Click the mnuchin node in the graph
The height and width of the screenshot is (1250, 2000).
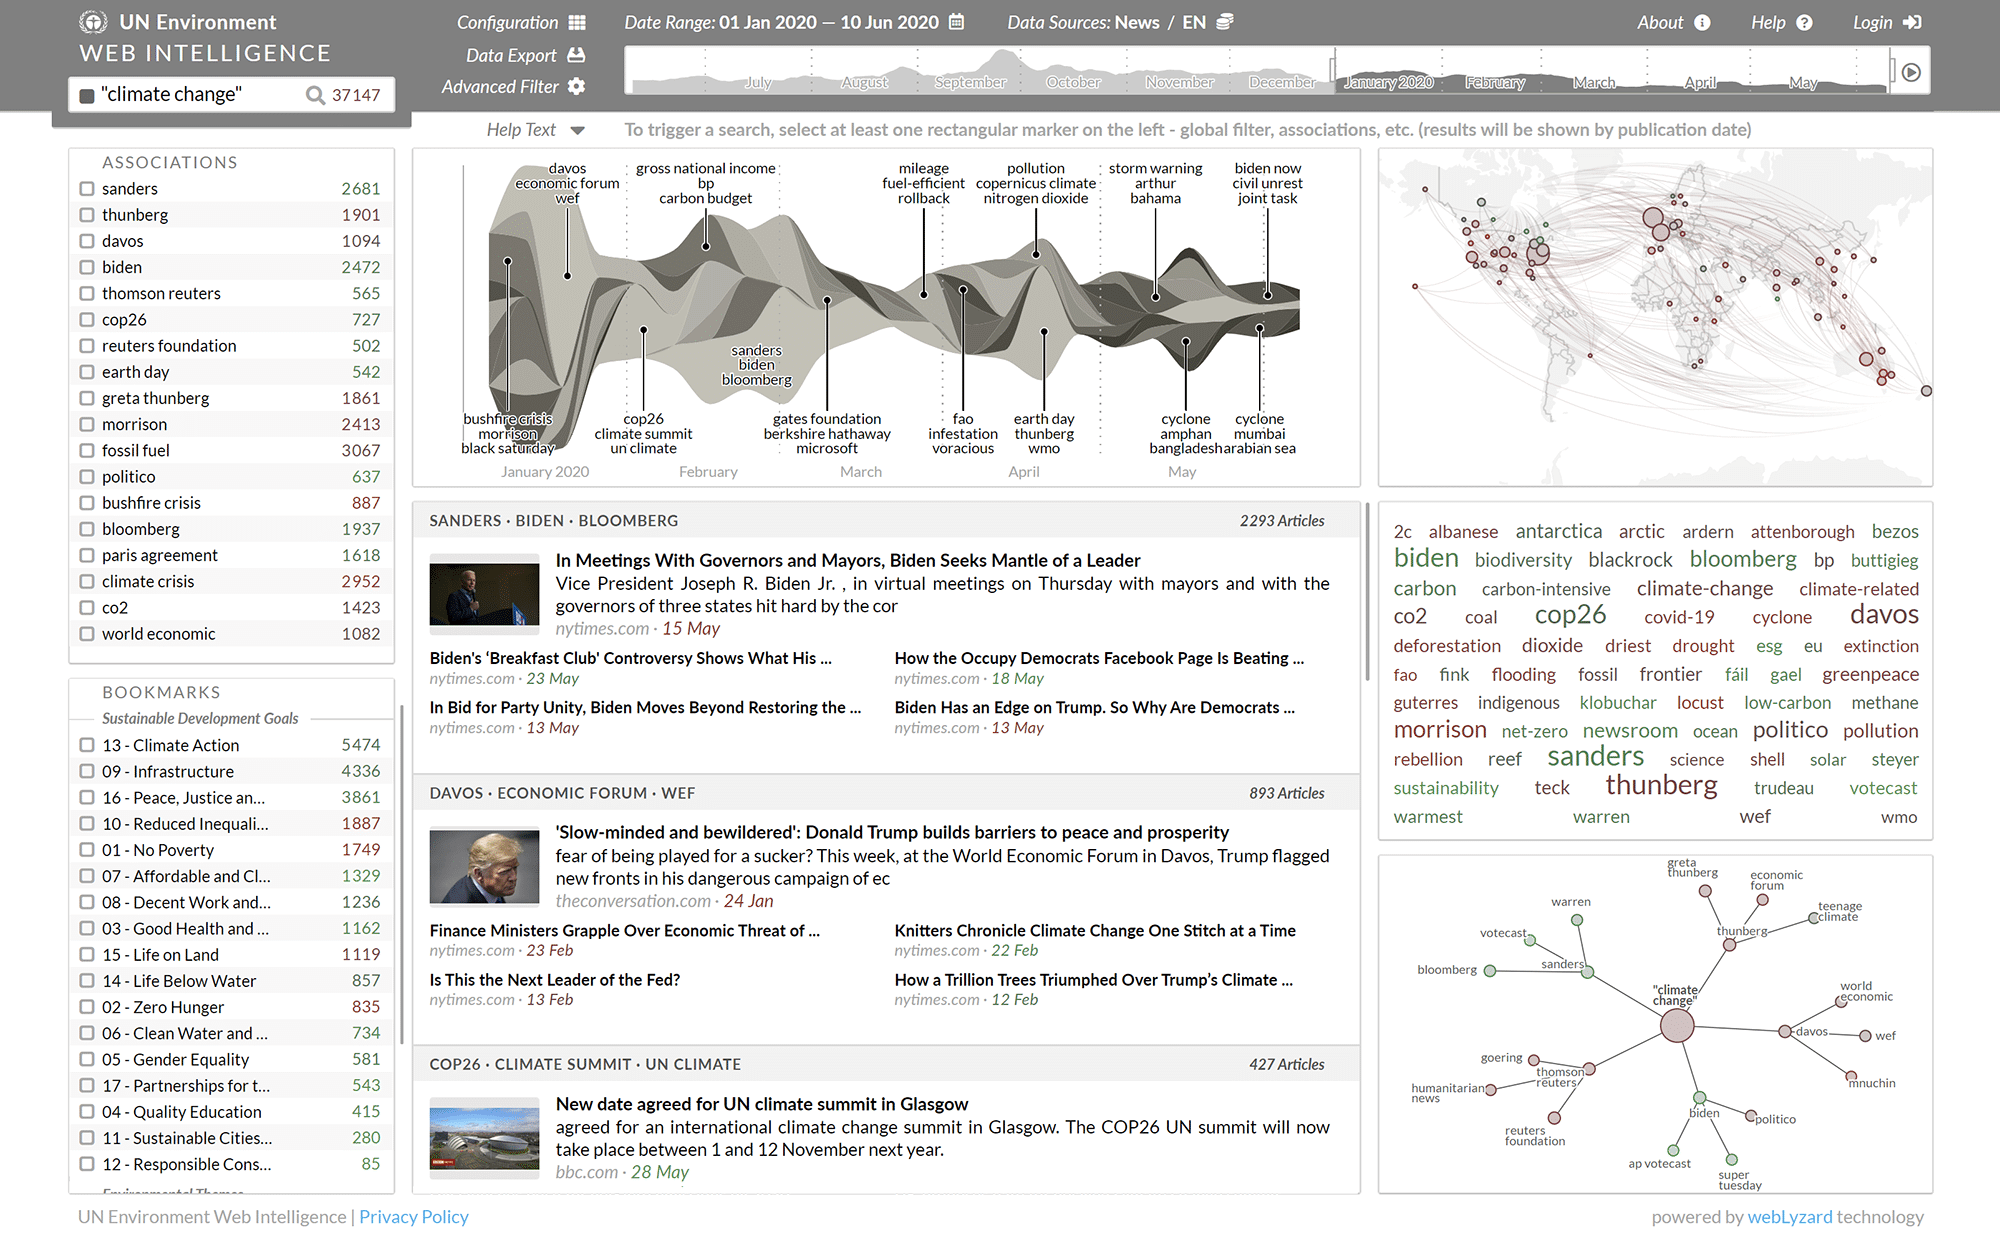(1851, 1076)
